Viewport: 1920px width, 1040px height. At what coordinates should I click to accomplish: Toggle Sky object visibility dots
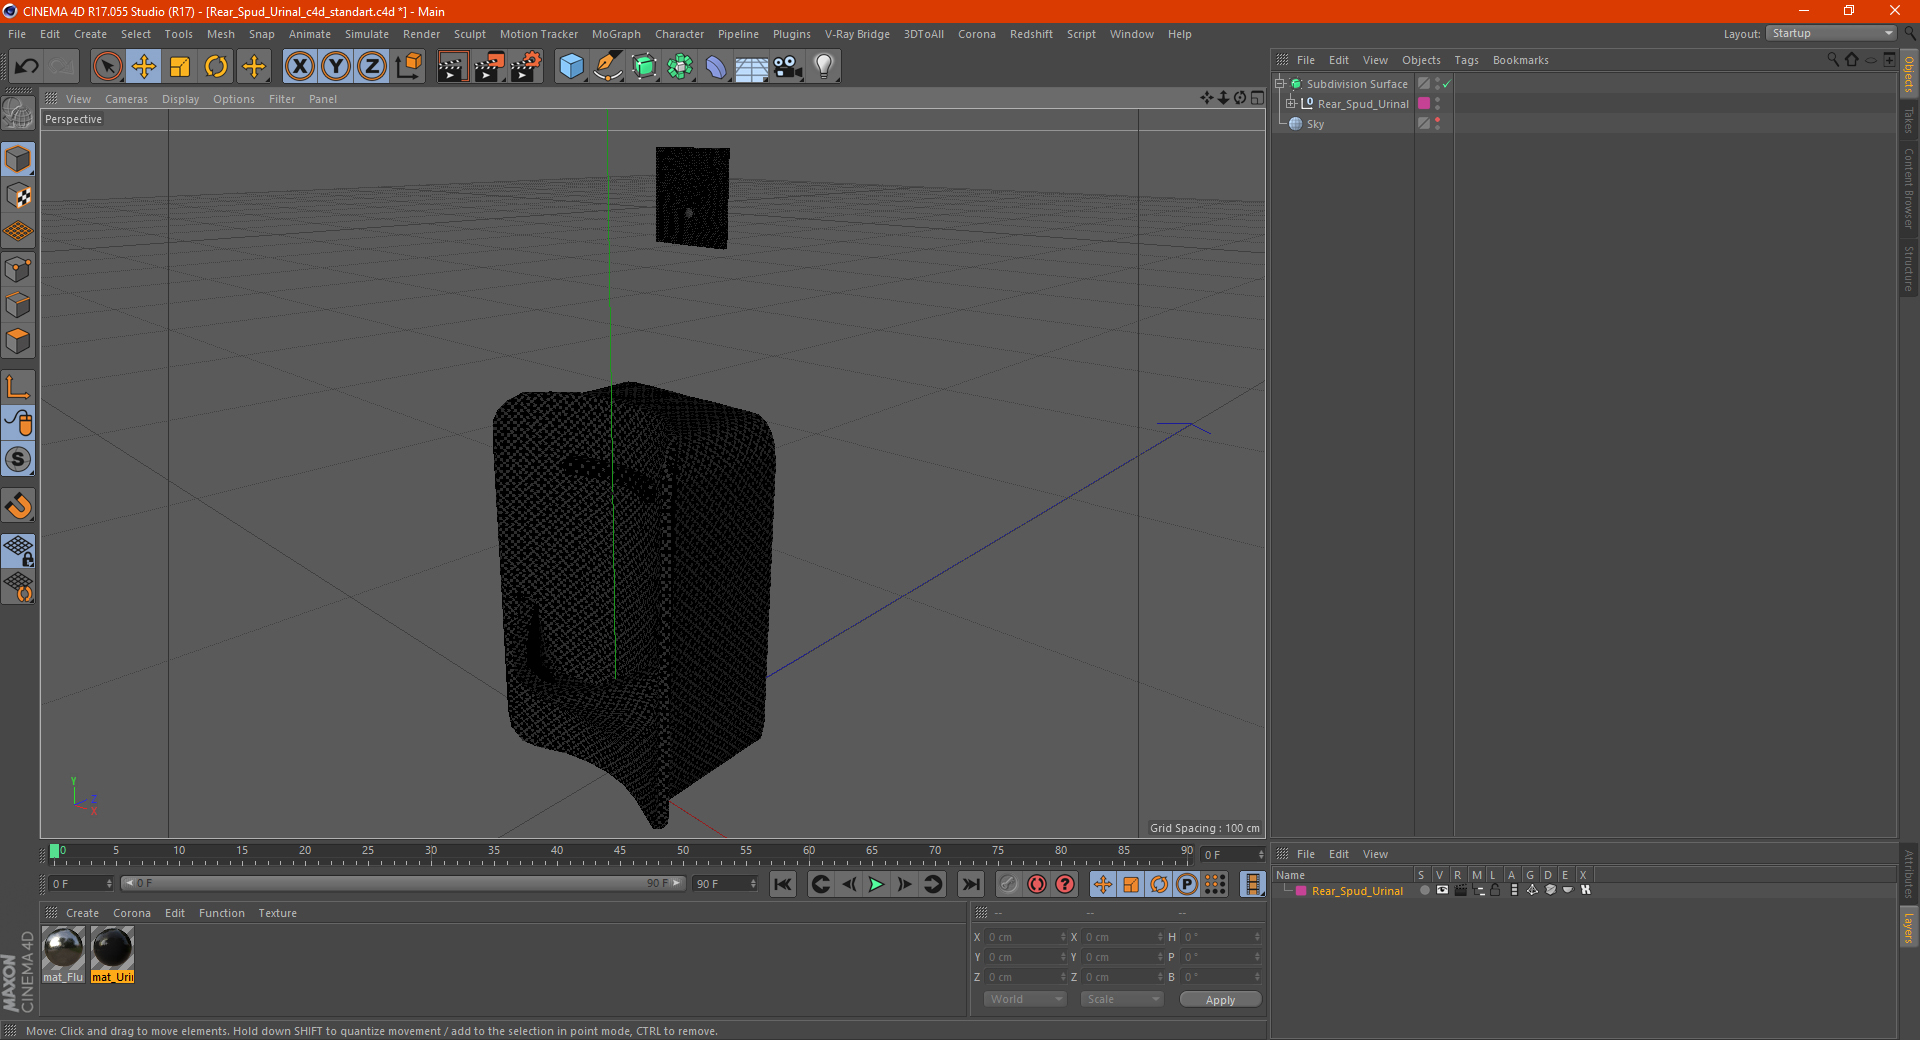[1437, 123]
